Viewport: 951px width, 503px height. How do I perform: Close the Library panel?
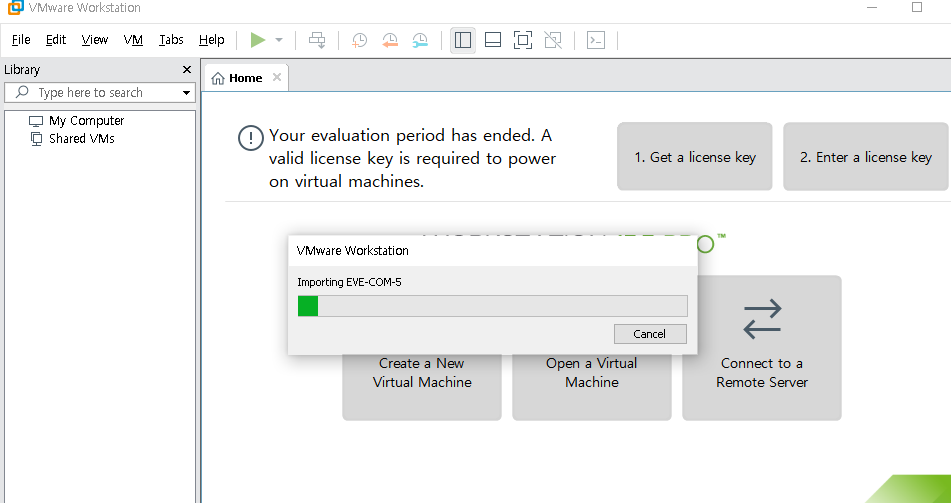coord(187,70)
